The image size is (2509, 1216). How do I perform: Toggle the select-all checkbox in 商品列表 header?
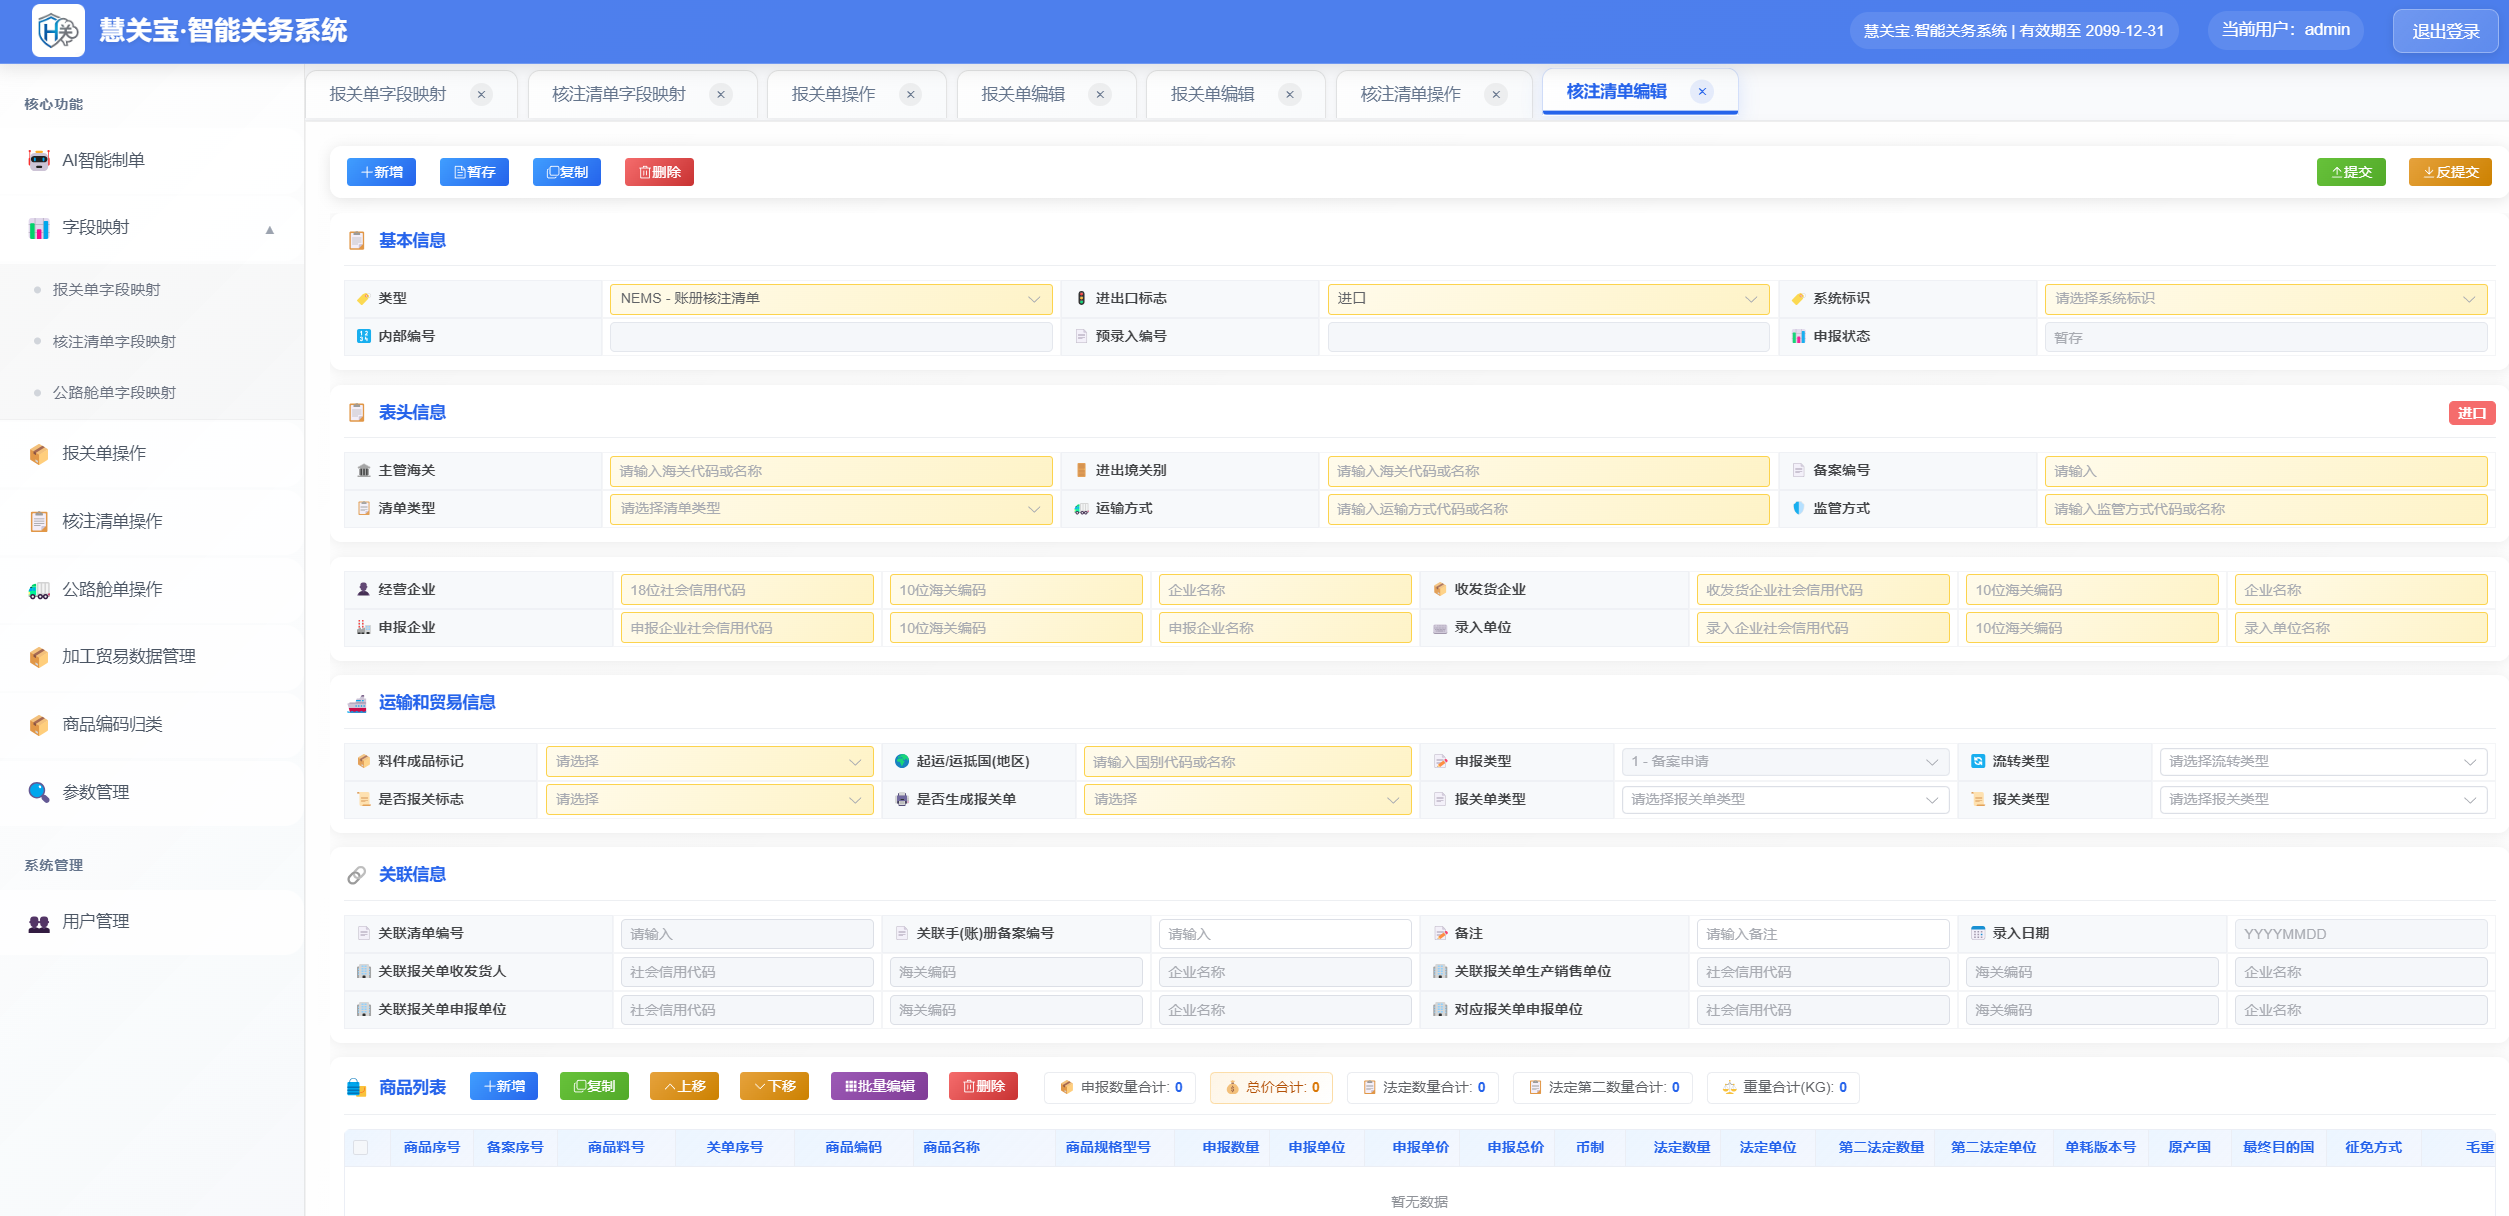pyautogui.click(x=361, y=1147)
